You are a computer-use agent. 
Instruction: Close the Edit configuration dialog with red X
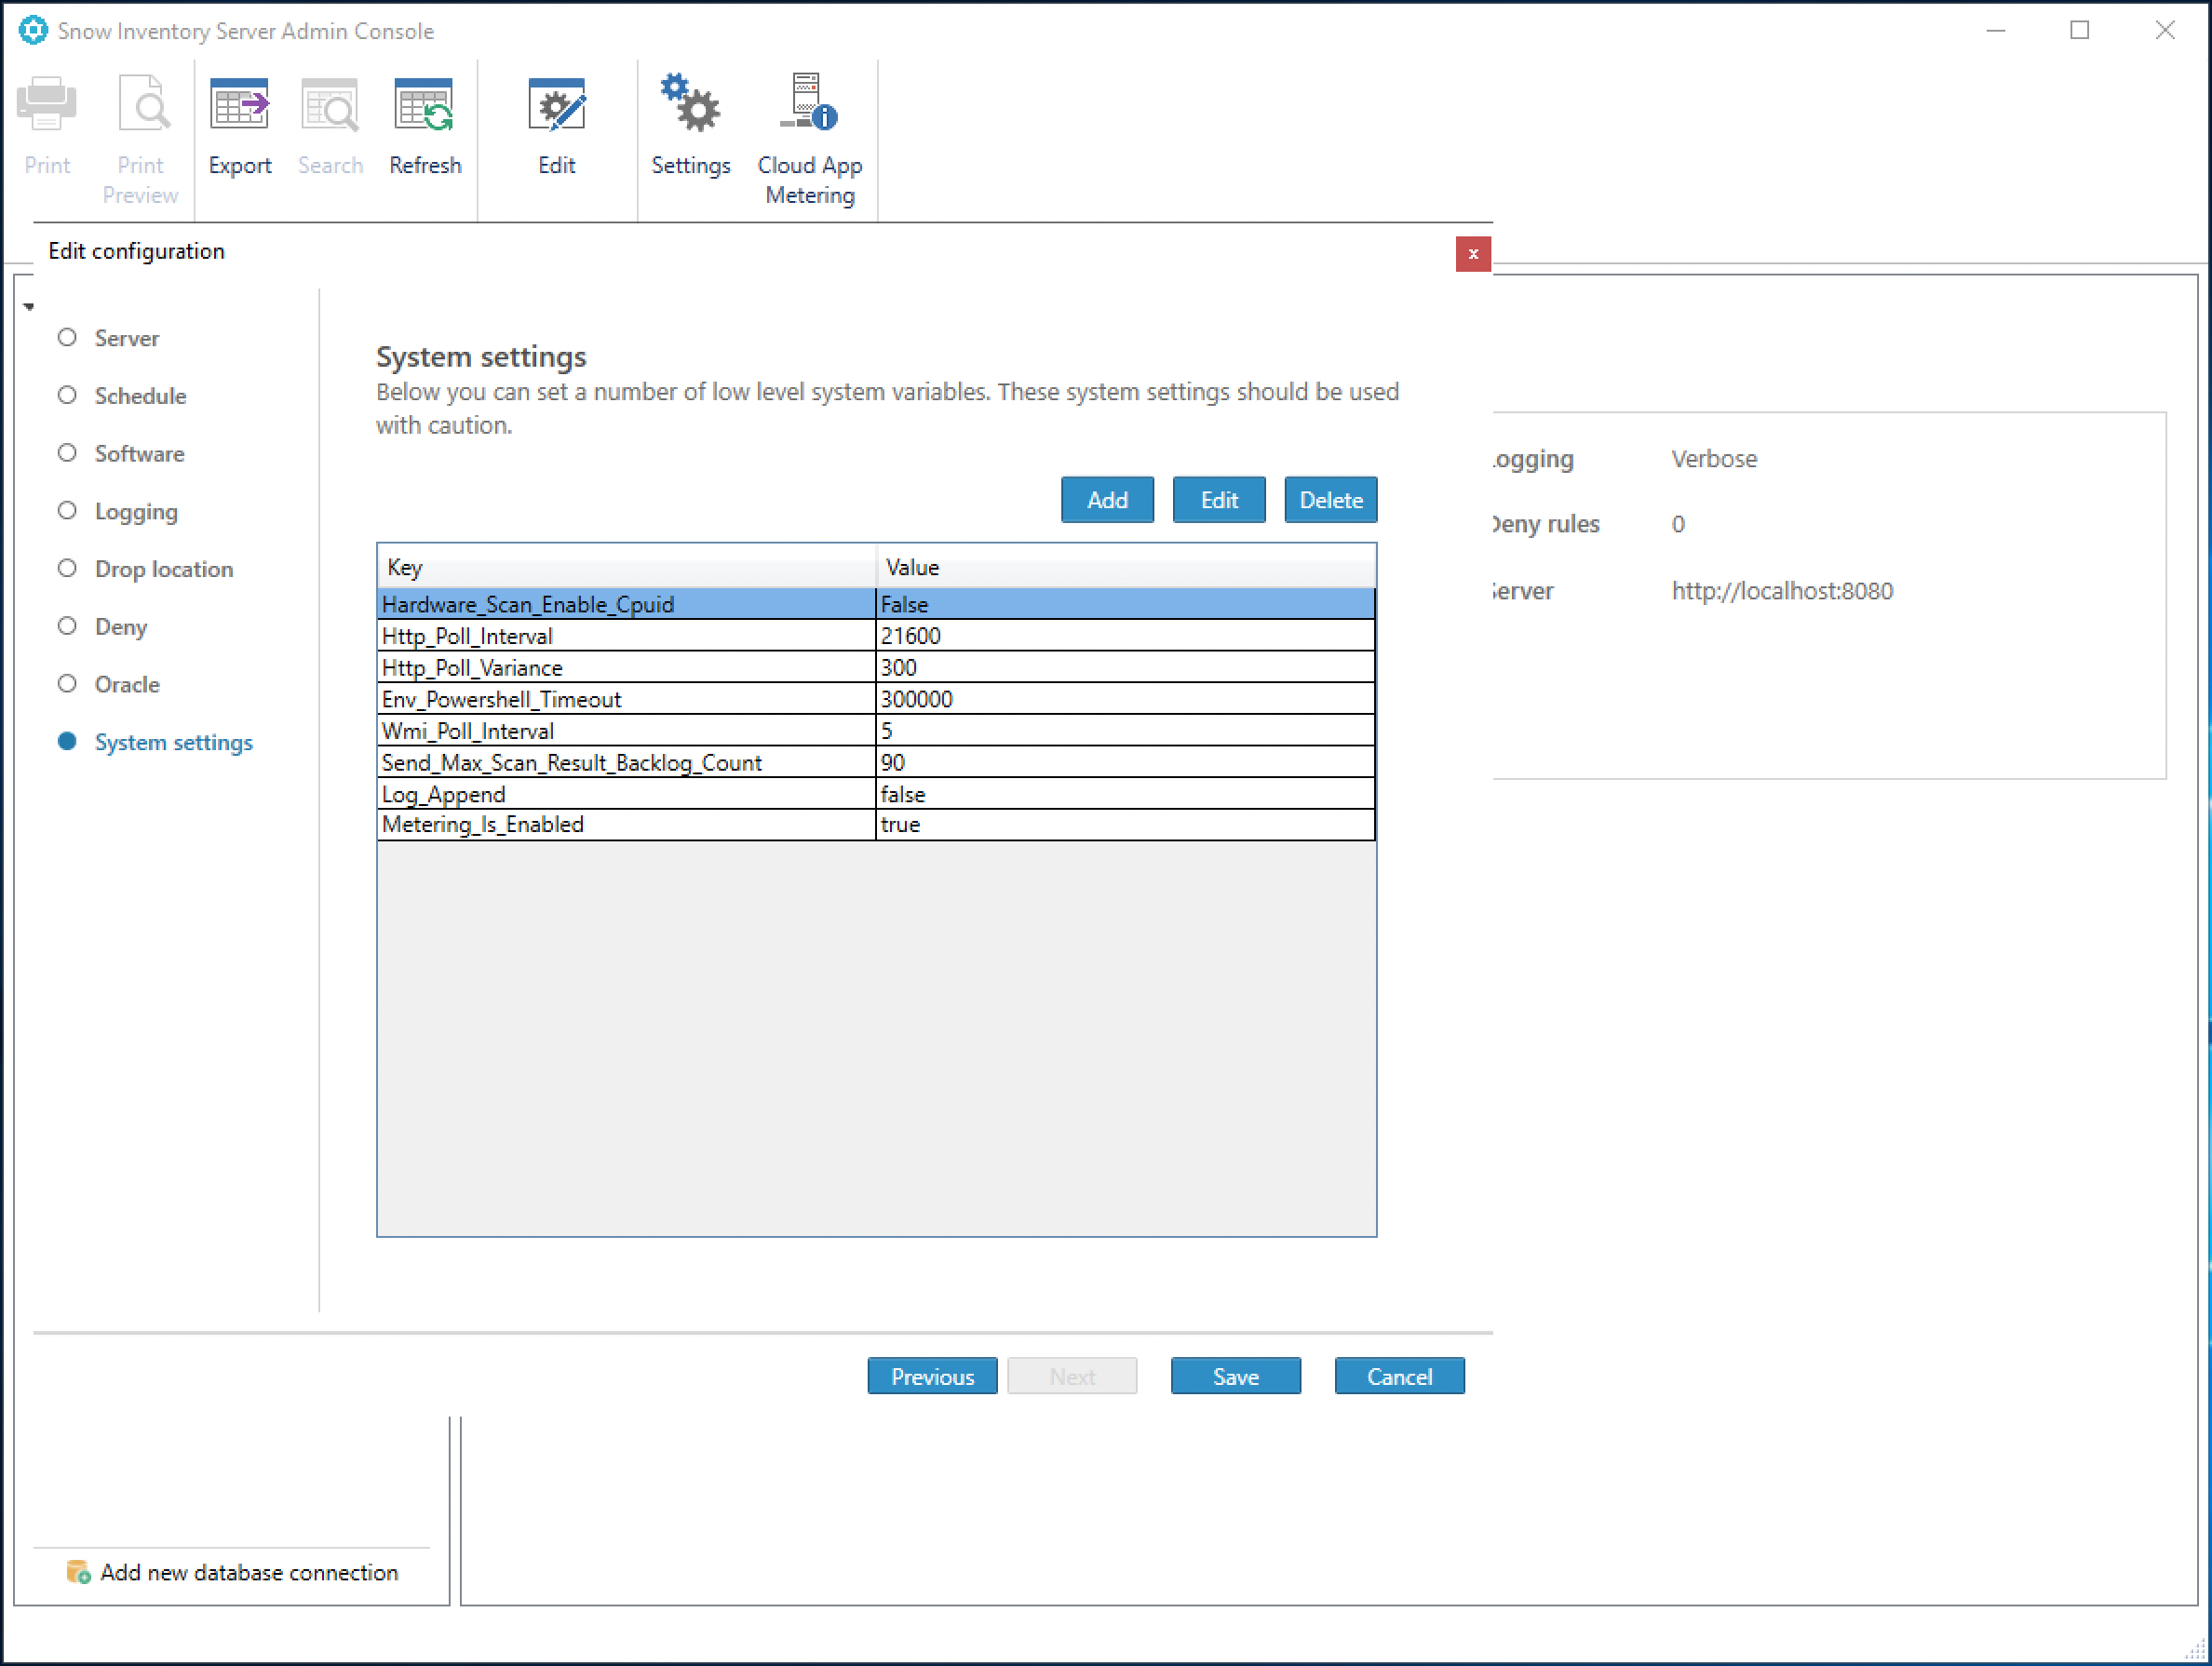pyautogui.click(x=1473, y=254)
